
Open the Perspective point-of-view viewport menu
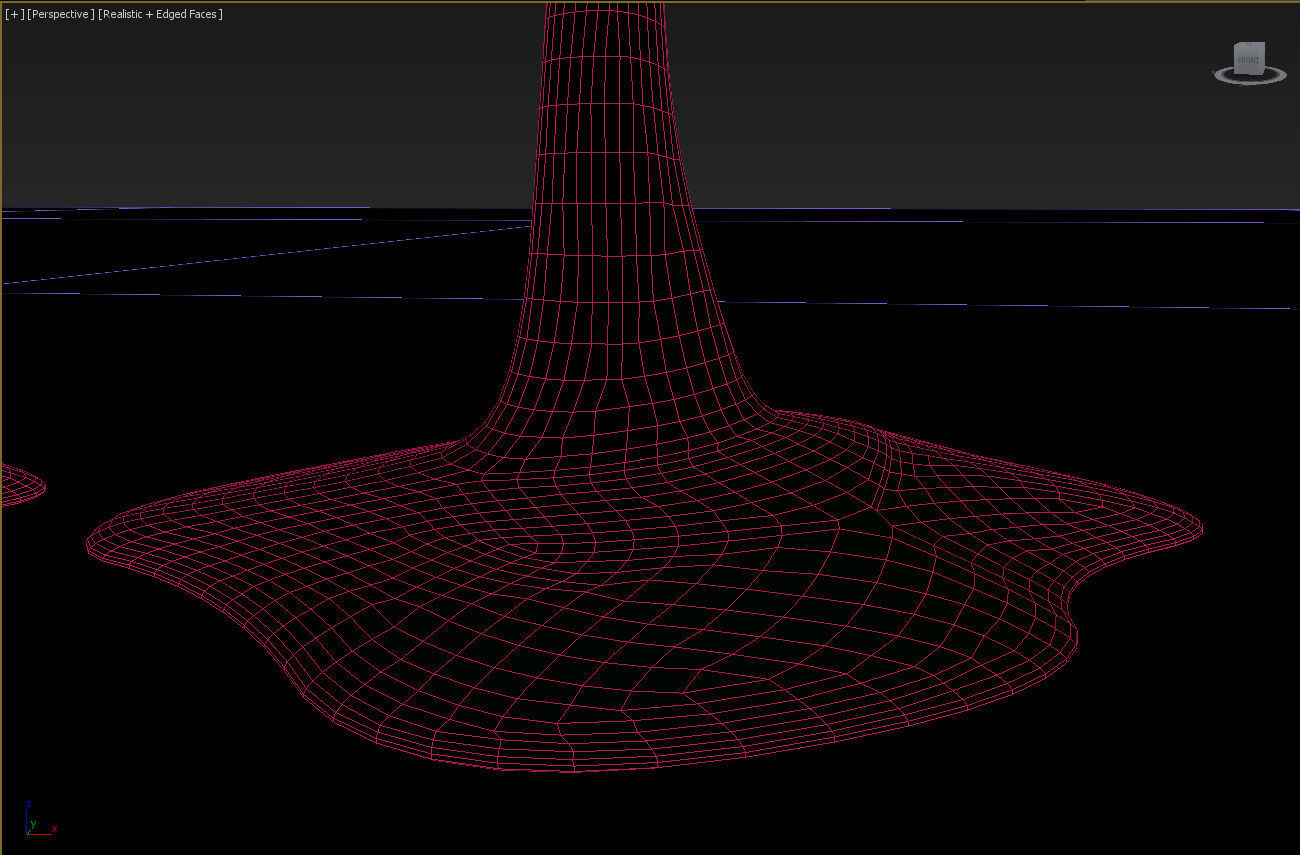[x=61, y=14]
